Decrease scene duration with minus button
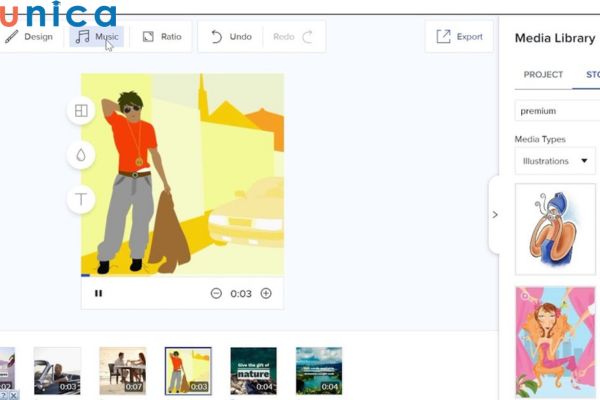600x400 pixels. point(216,293)
